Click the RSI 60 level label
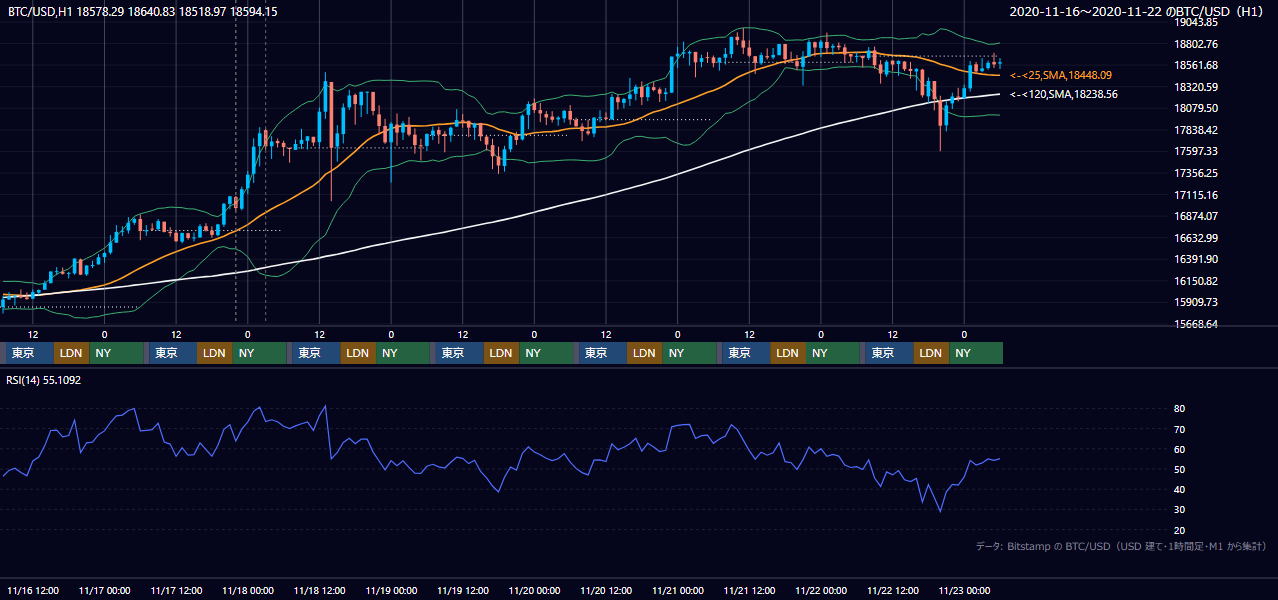The image size is (1278, 600). [1179, 449]
